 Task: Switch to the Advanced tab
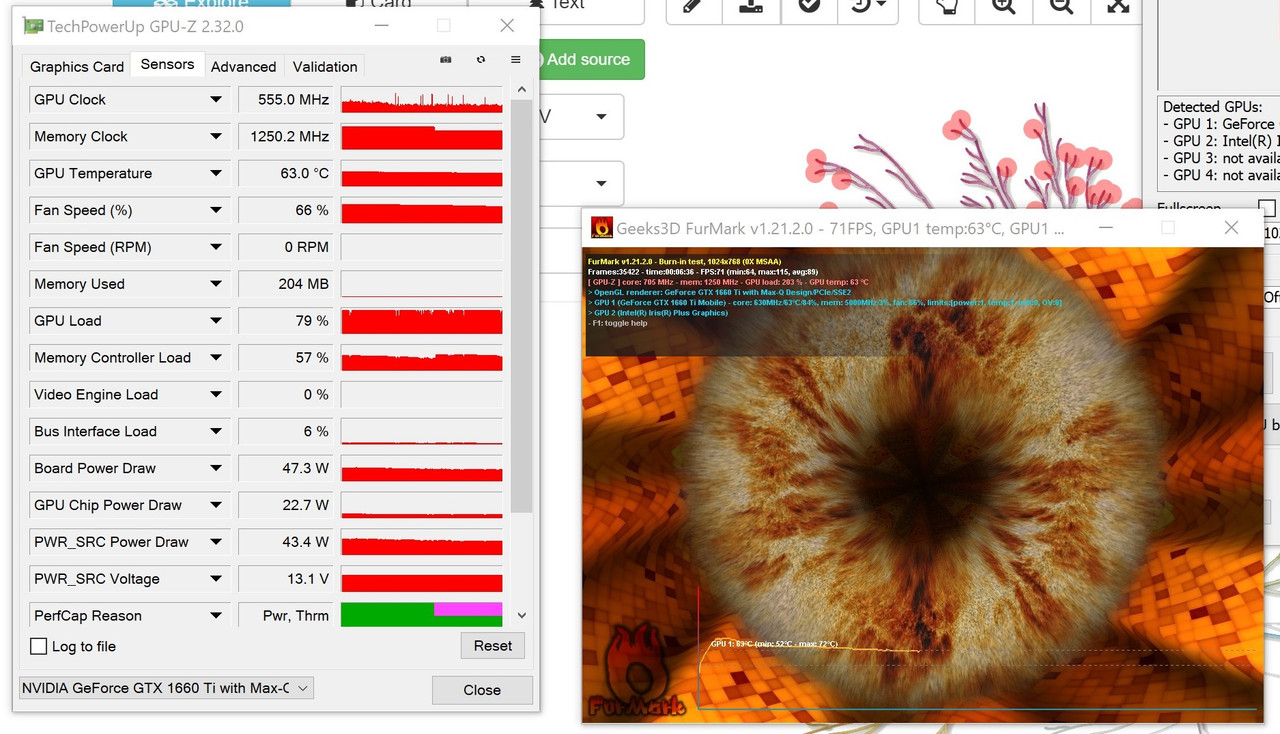click(243, 66)
